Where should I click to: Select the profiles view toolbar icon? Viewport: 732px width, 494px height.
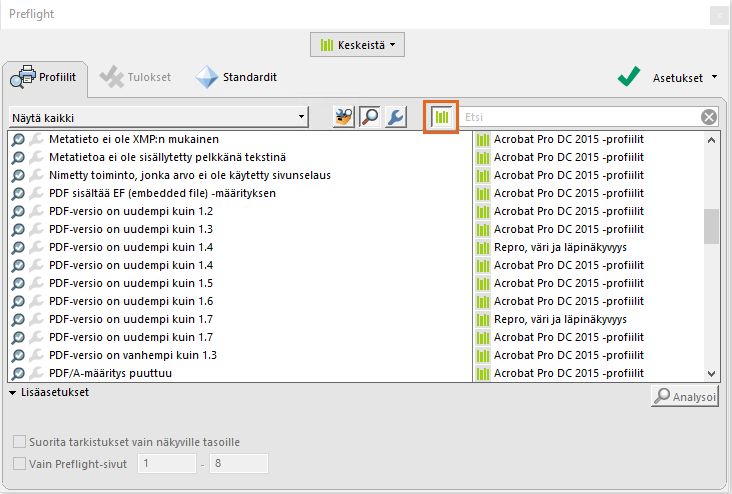pos(343,117)
